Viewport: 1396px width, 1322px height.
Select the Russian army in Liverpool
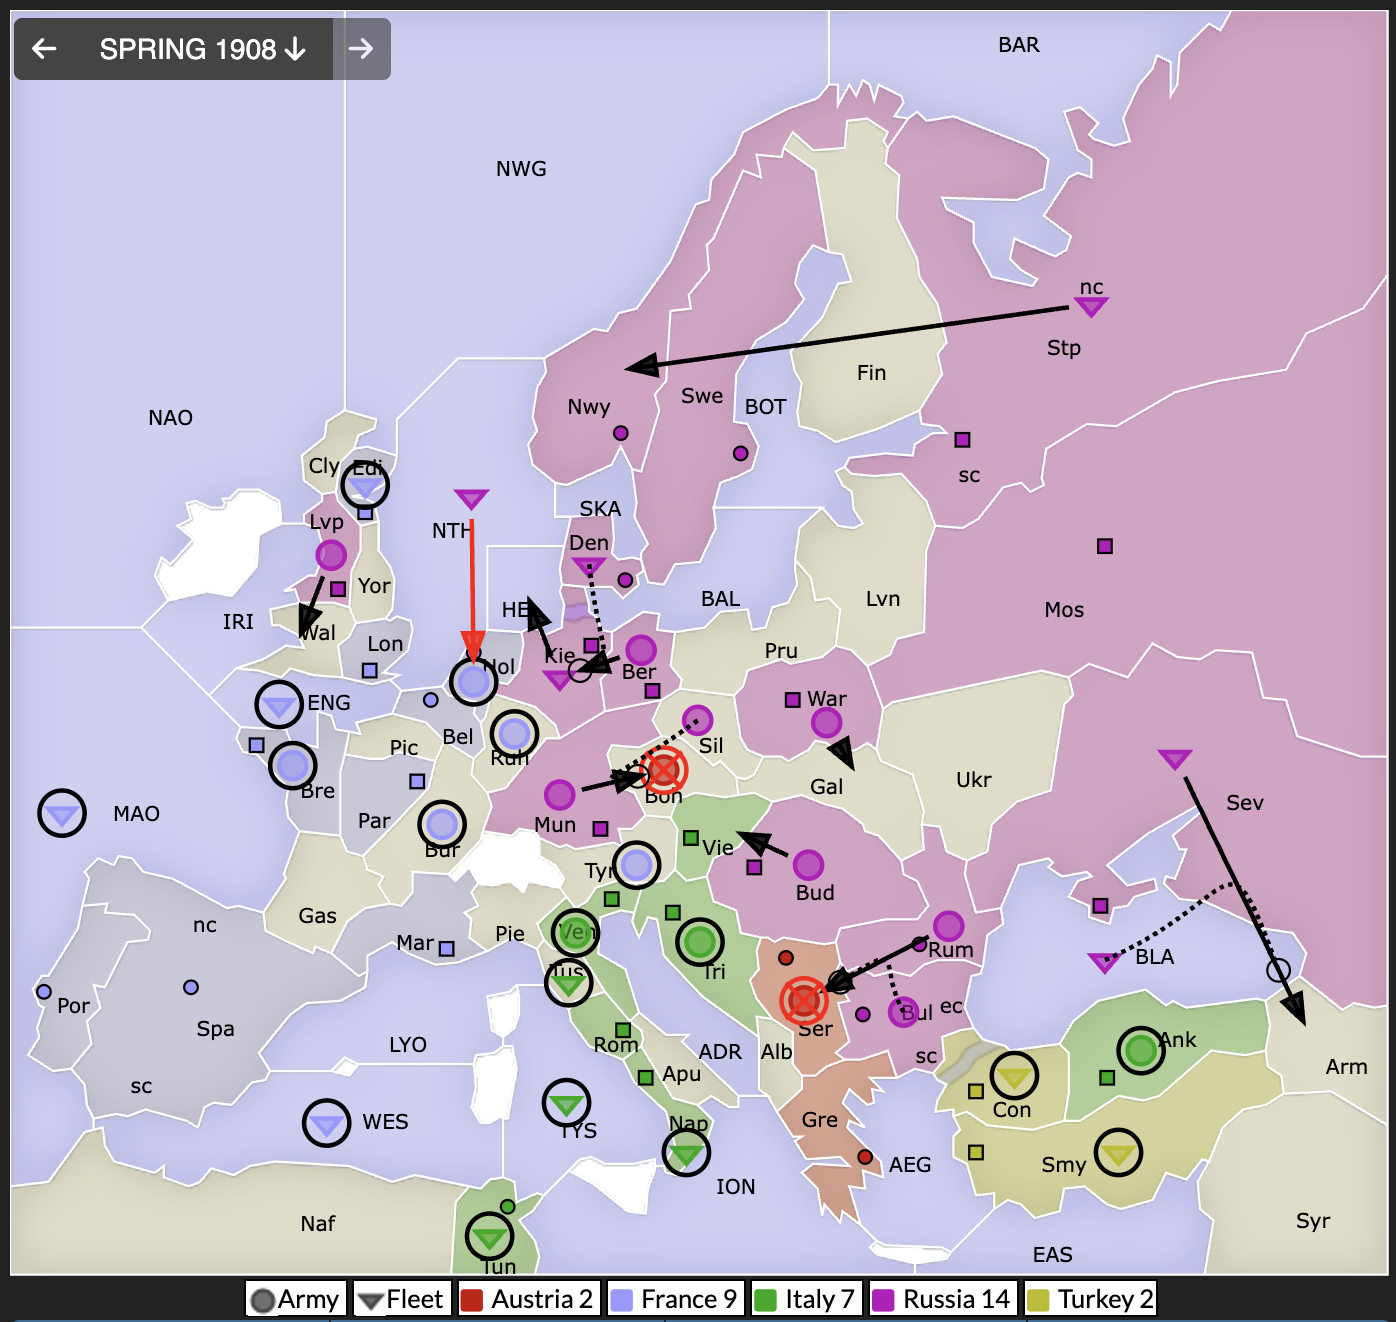331,555
